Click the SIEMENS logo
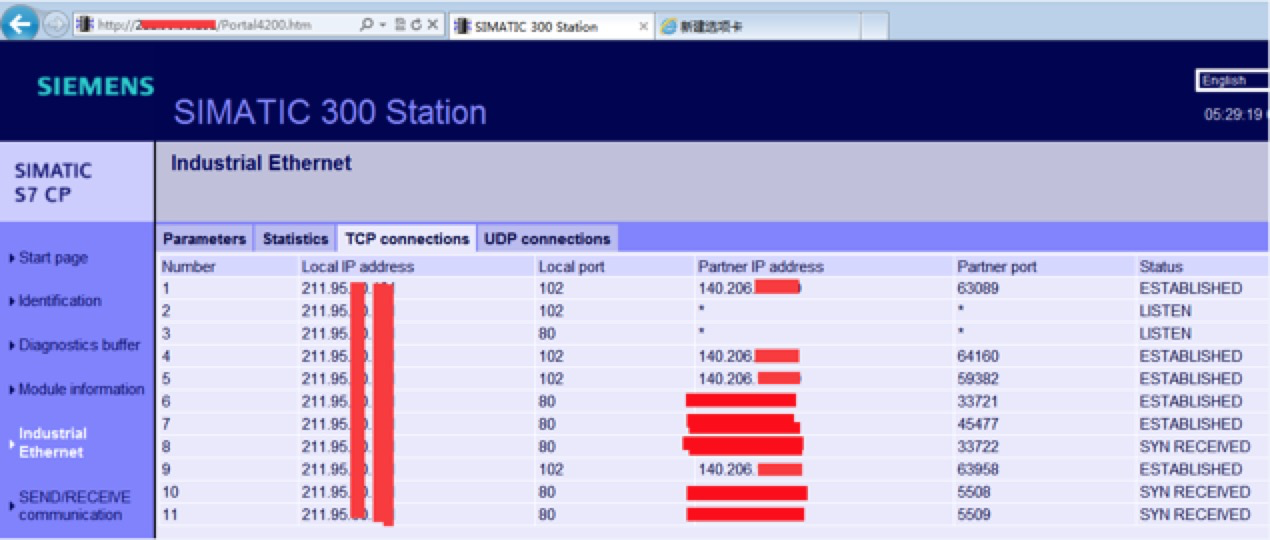The height and width of the screenshot is (540, 1270). (x=96, y=87)
